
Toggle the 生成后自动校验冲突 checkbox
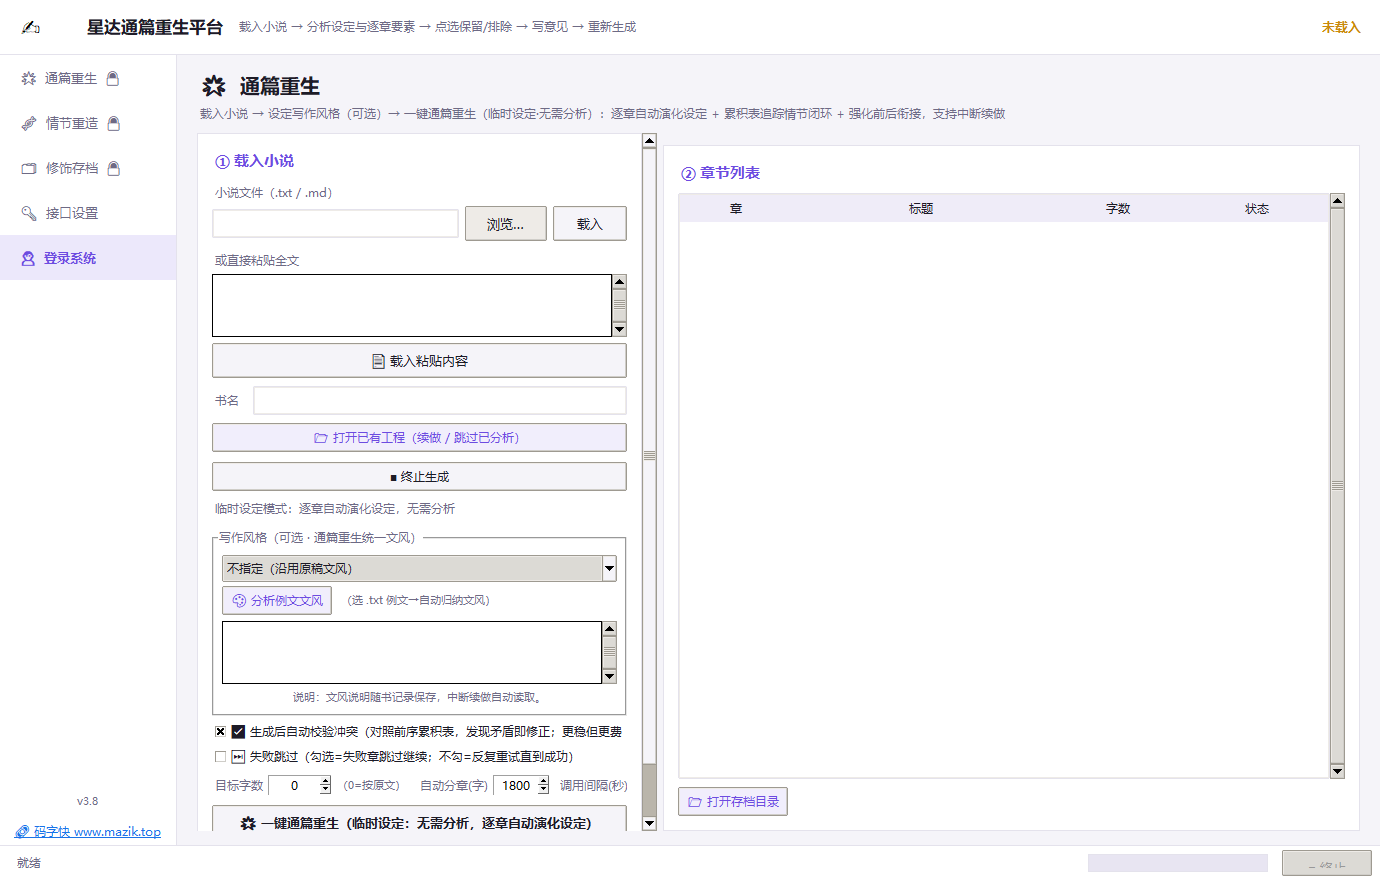[220, 732]
